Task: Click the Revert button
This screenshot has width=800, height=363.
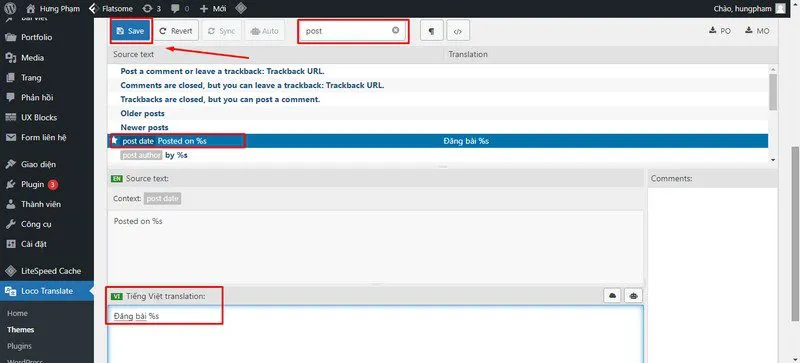Action: pos(176,31)
